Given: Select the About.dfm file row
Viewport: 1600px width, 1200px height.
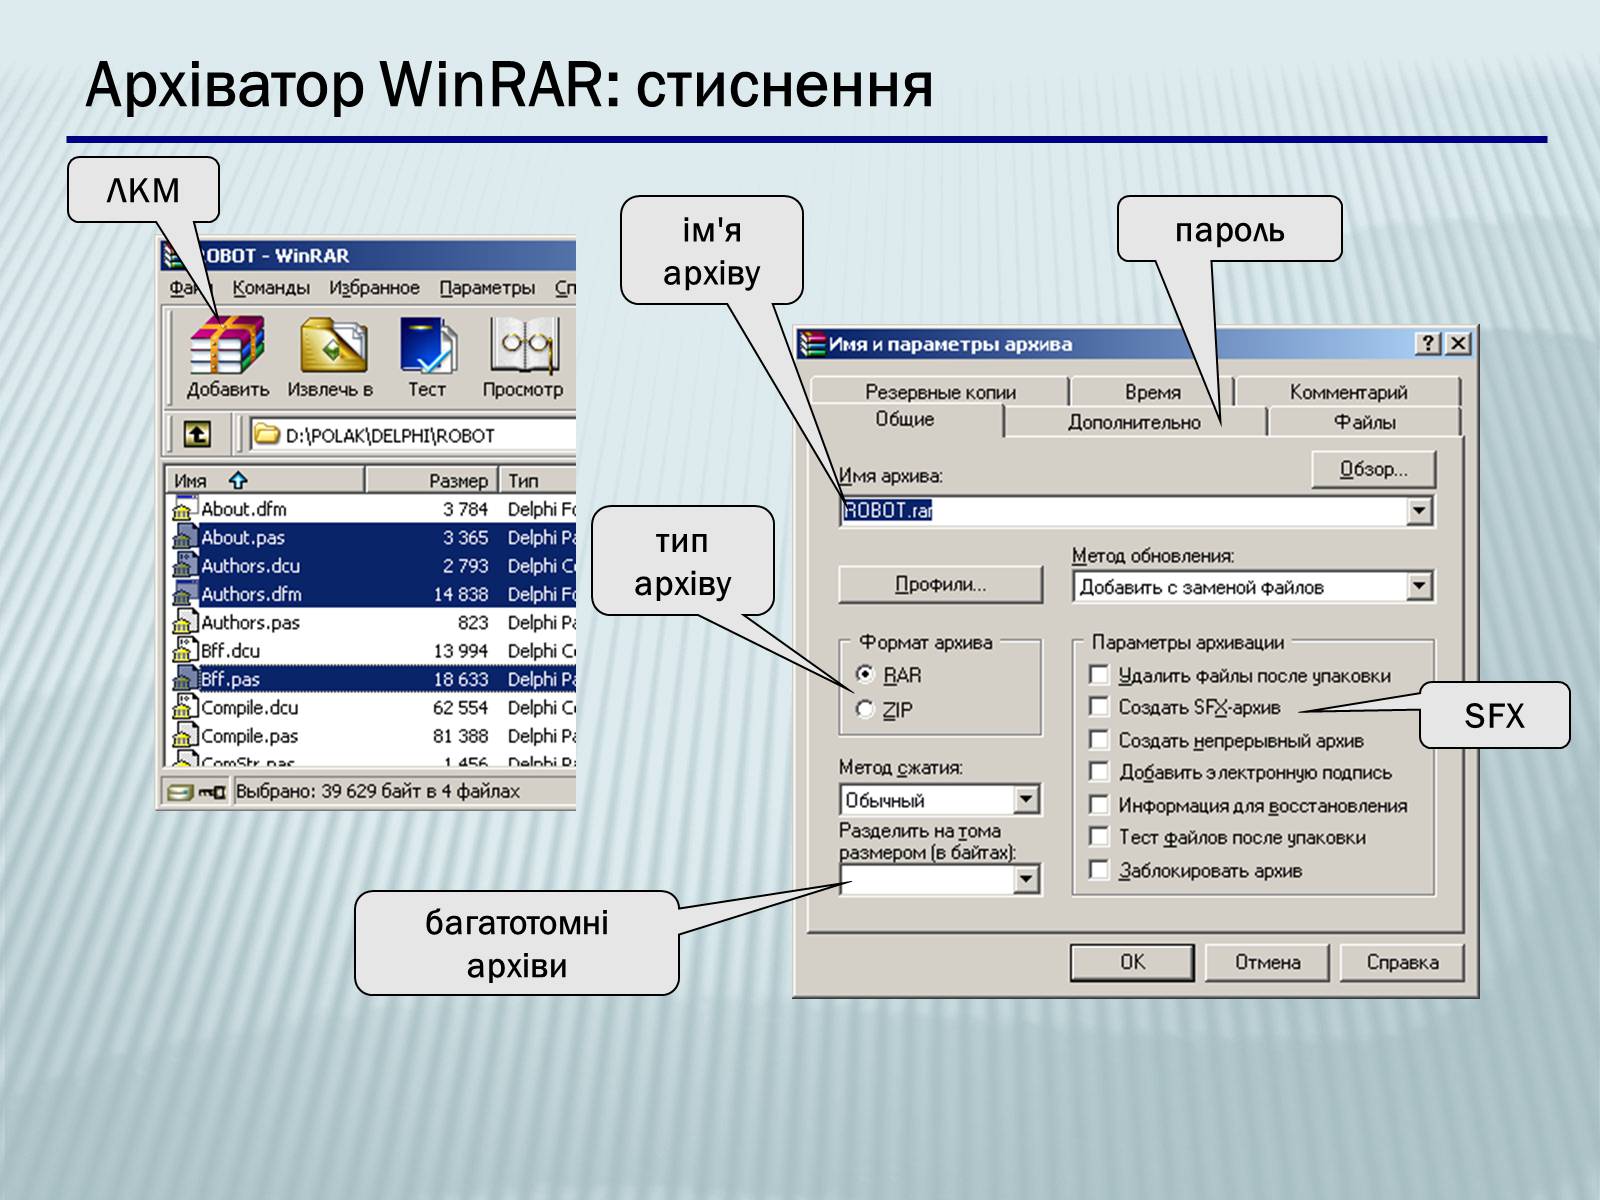Looking at the screenshot, I should (370, 509).
